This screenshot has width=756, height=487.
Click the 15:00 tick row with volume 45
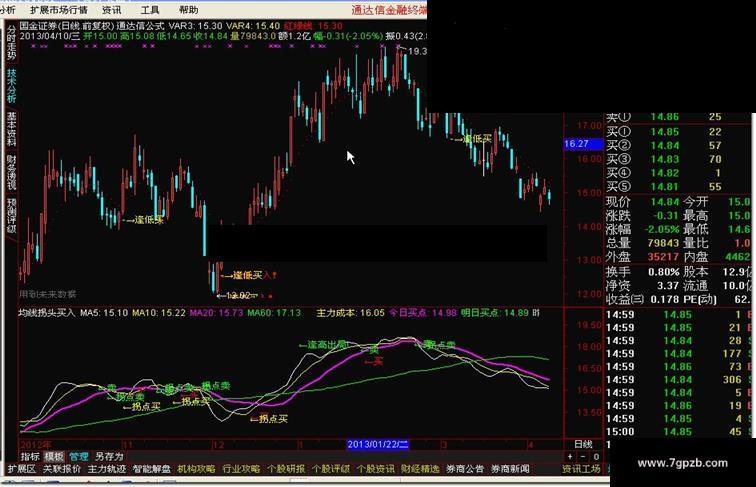pyautogui.click(x=677, y=432)
